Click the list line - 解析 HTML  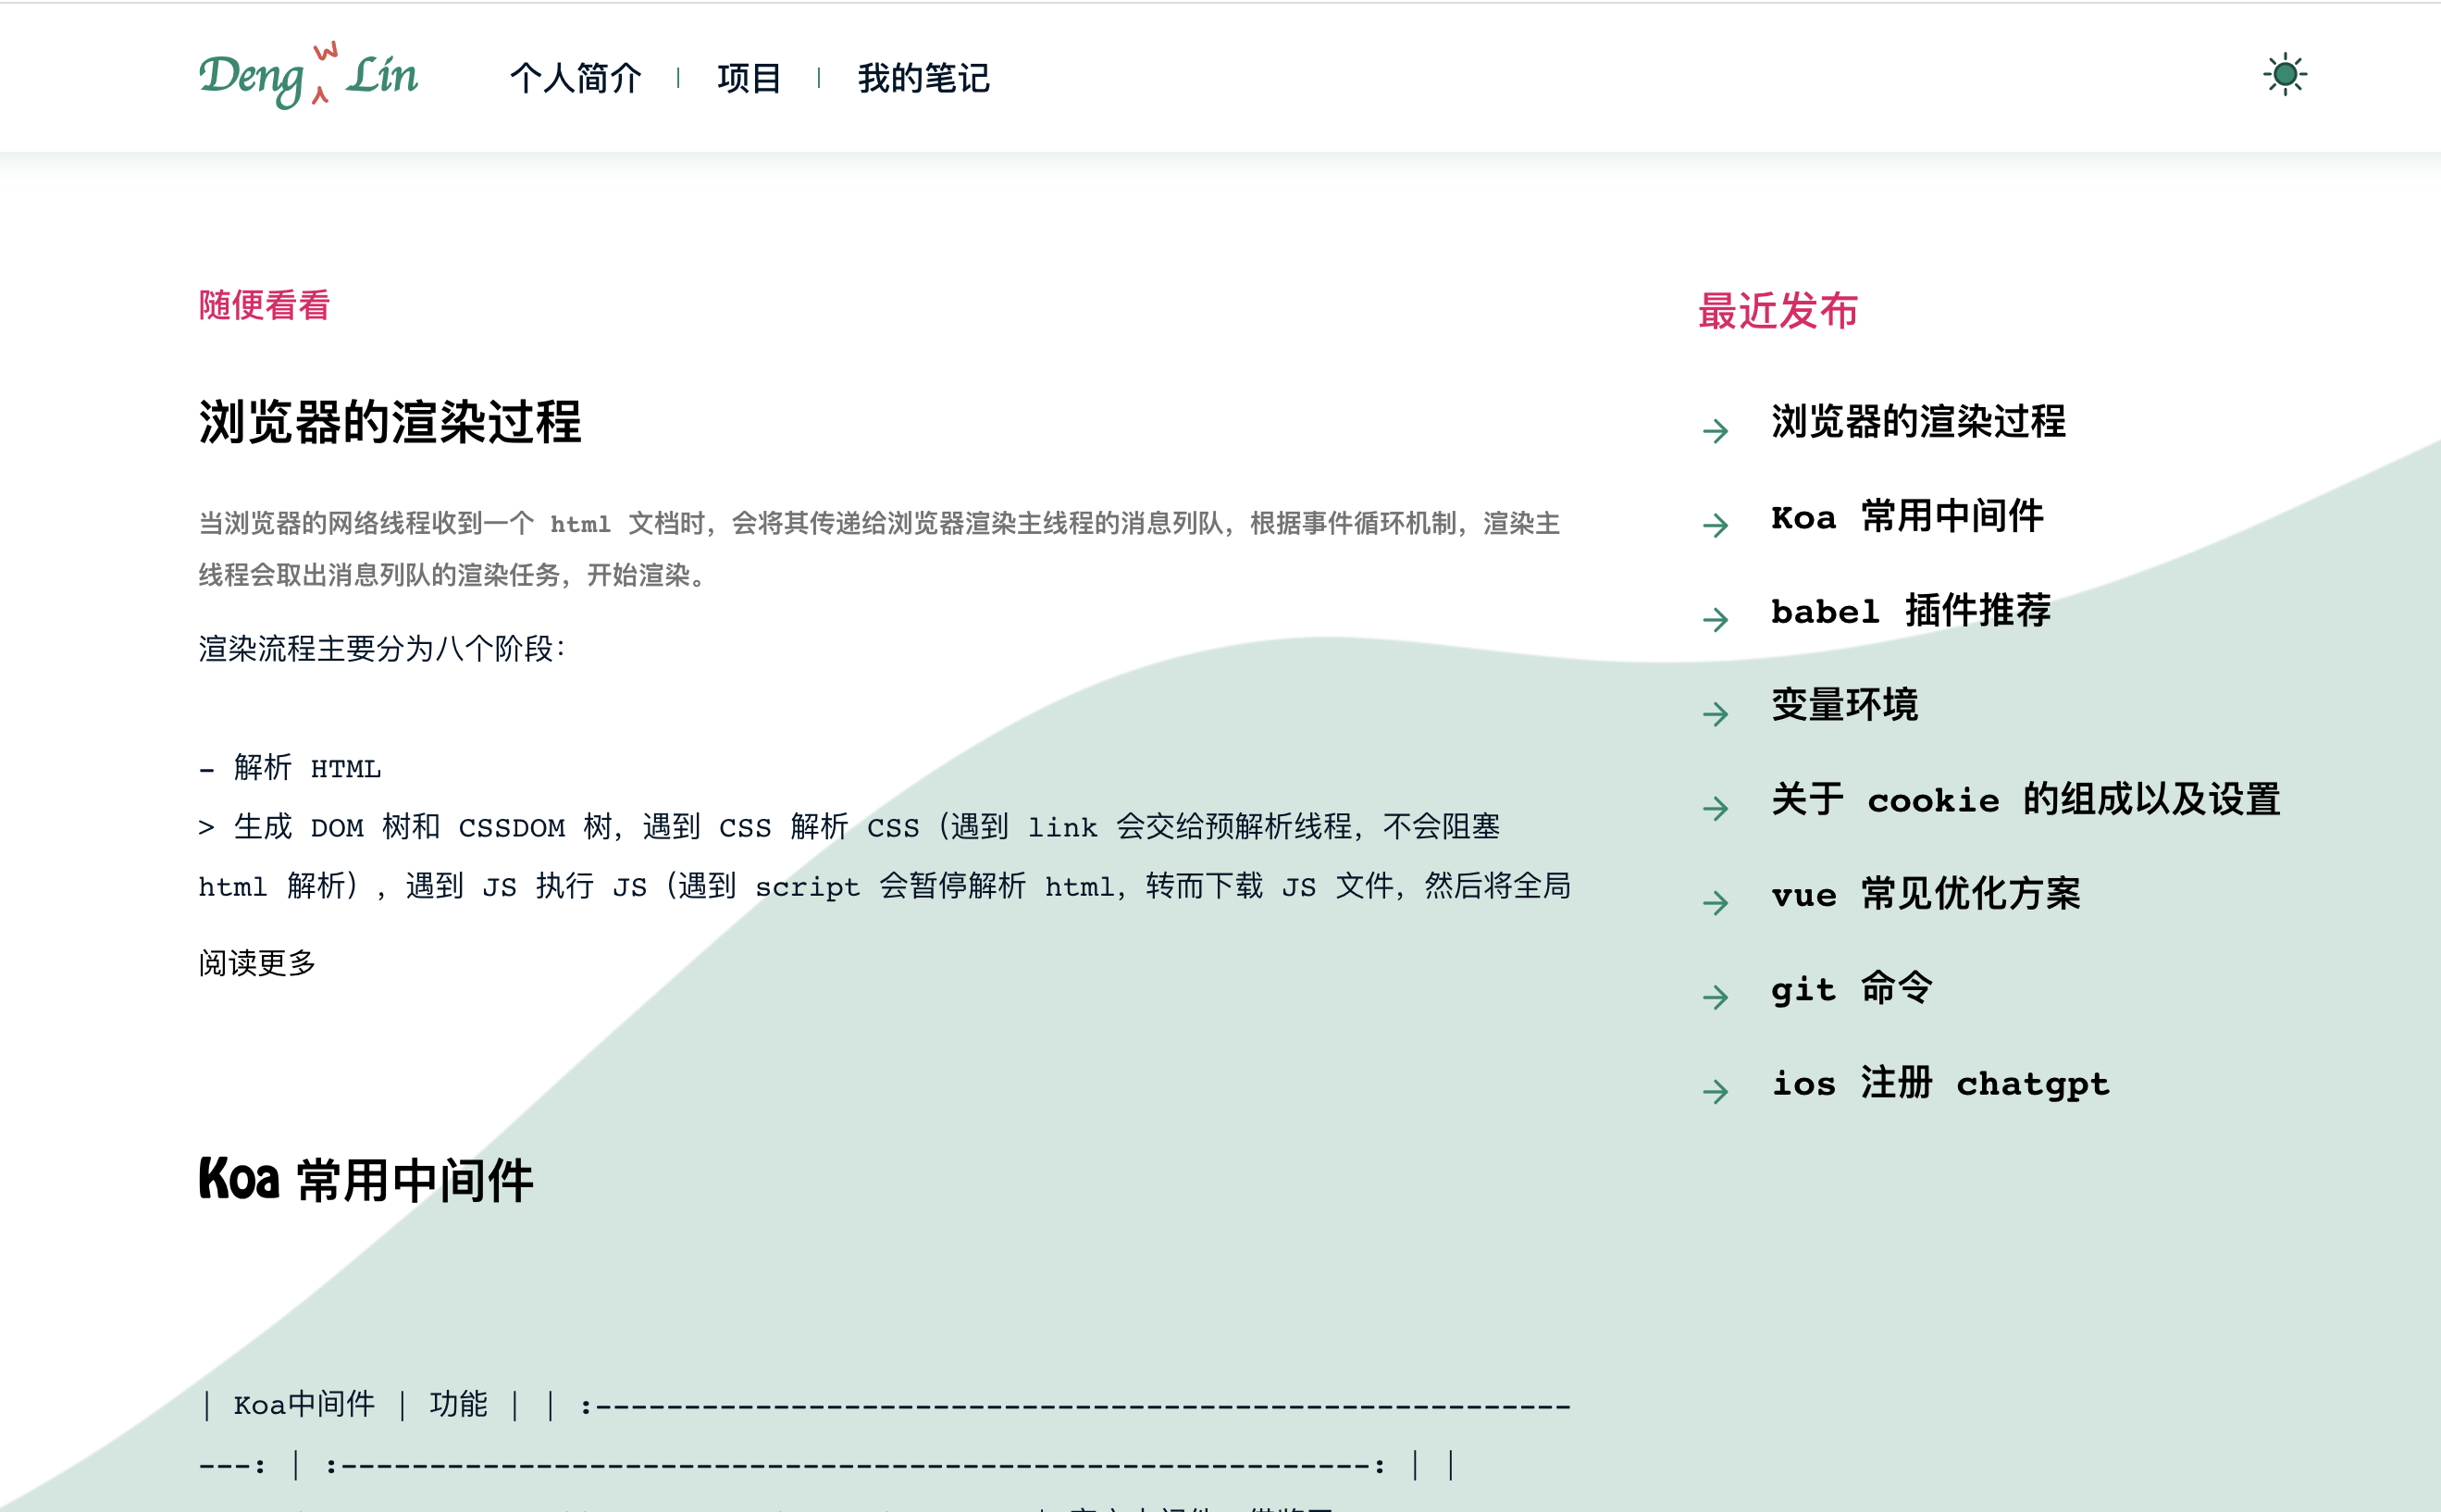(x=290, y=768)
